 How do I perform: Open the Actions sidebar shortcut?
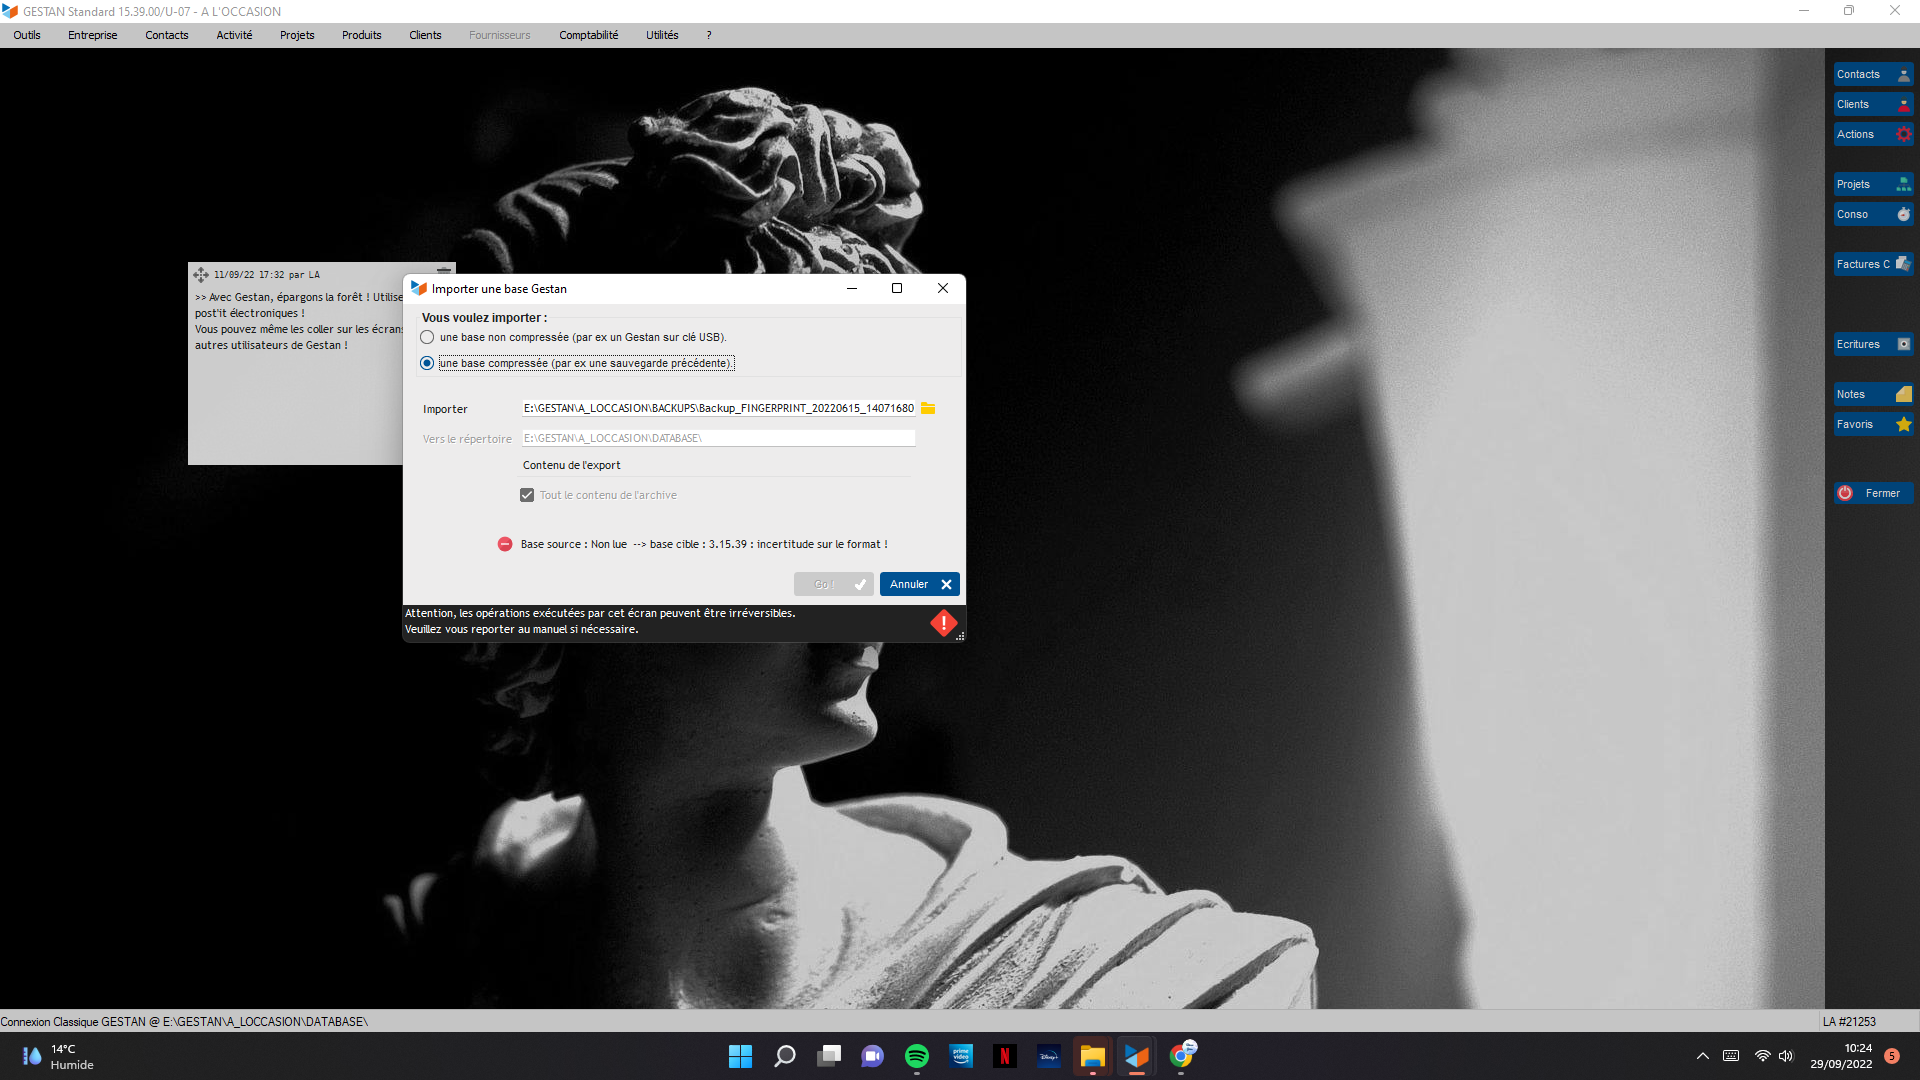(1872, 134)
